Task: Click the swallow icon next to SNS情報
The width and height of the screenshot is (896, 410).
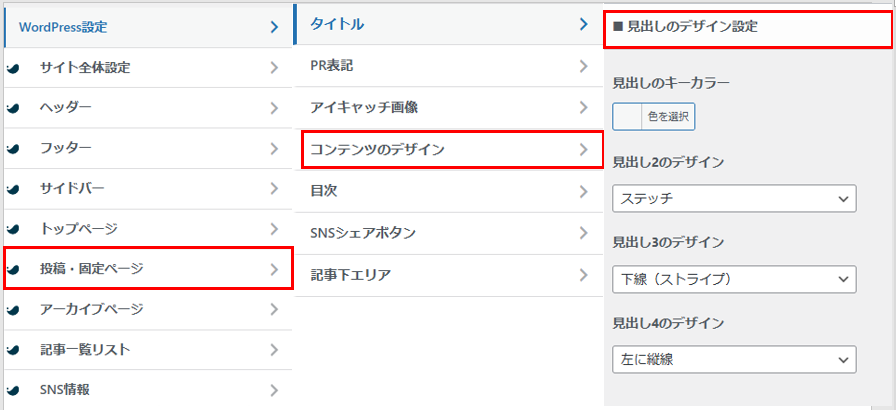Action: (x=11, y=390)
